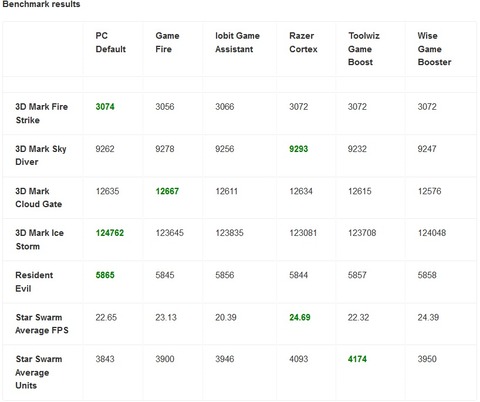Screen dimensions: 480x402
Task: Select the 3D Mark Ice Storm label
Action: [39, 239]
